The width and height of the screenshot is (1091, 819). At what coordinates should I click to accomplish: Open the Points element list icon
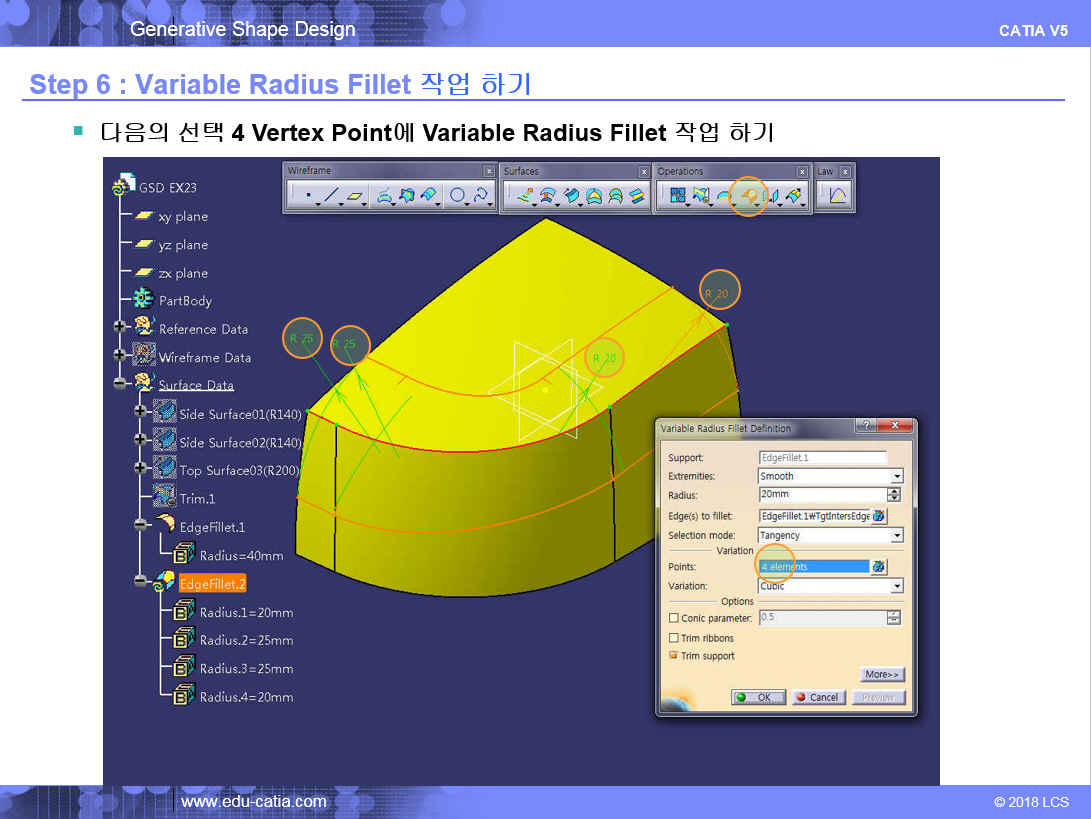click(879, 567)
